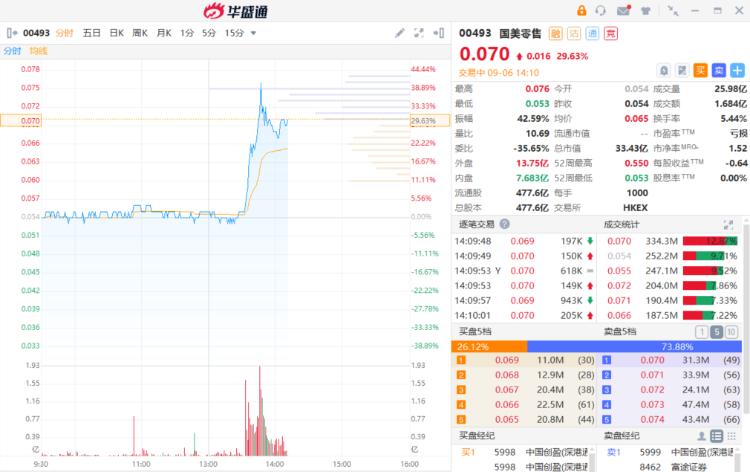Set order book depth to 10 levels

731,331
